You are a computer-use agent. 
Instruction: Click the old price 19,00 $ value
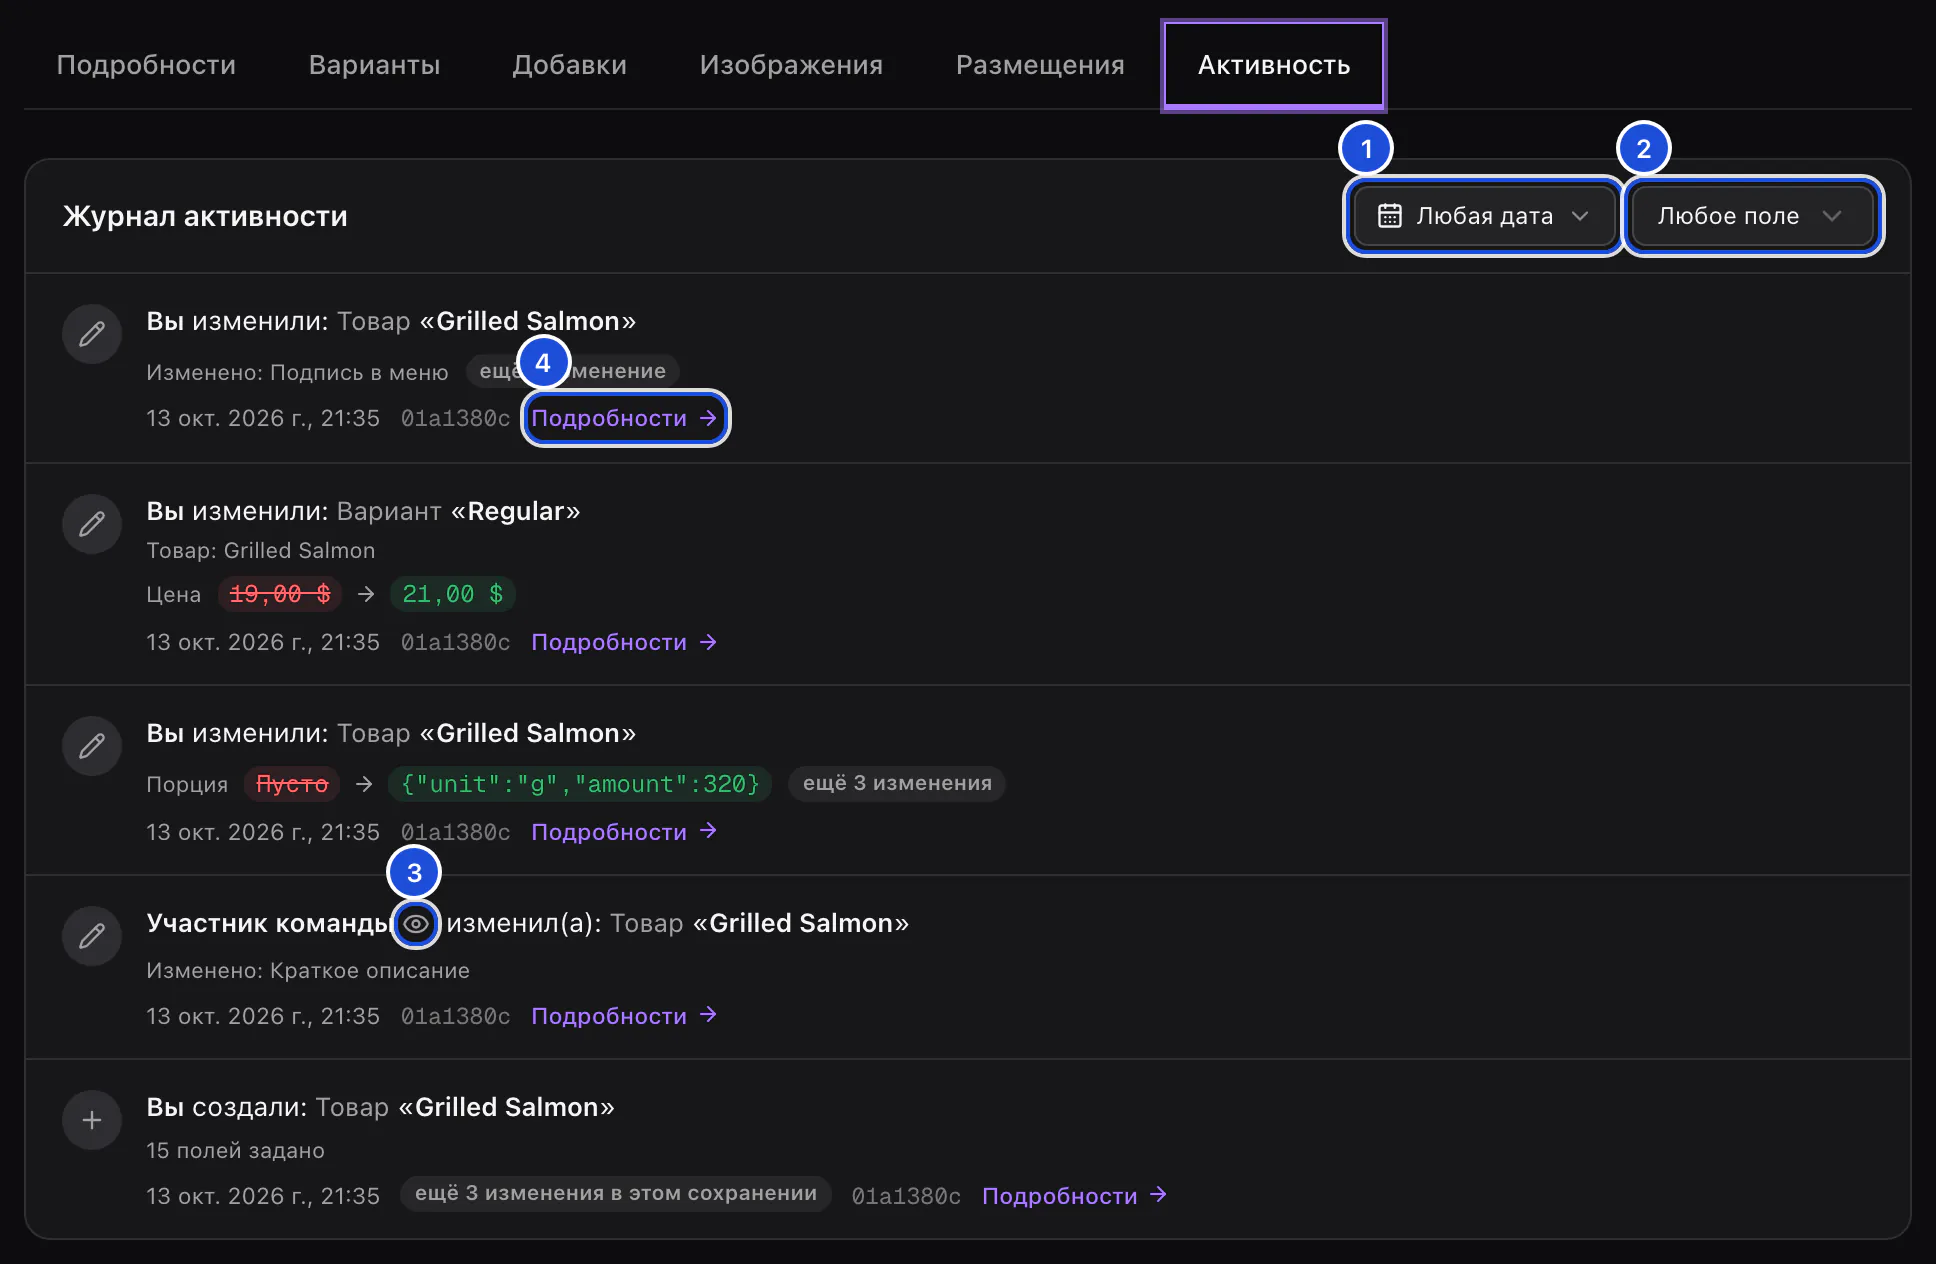280,594
